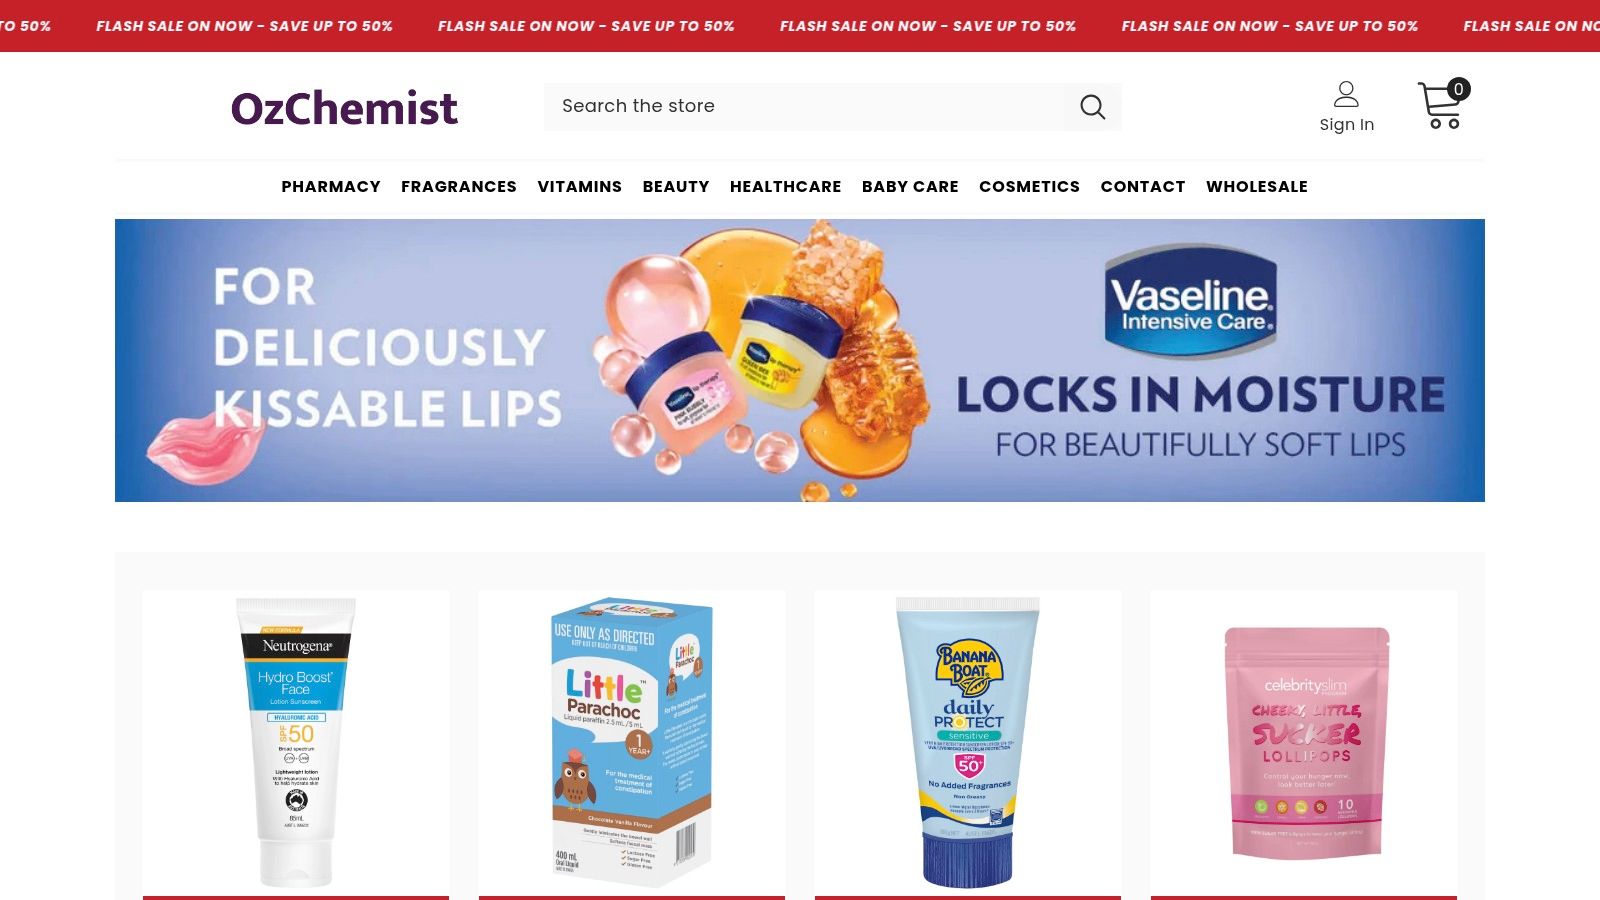This screenshot has height=900, width=1600.
Task: Select the Beauty navigation item
Action: point(676,187)
